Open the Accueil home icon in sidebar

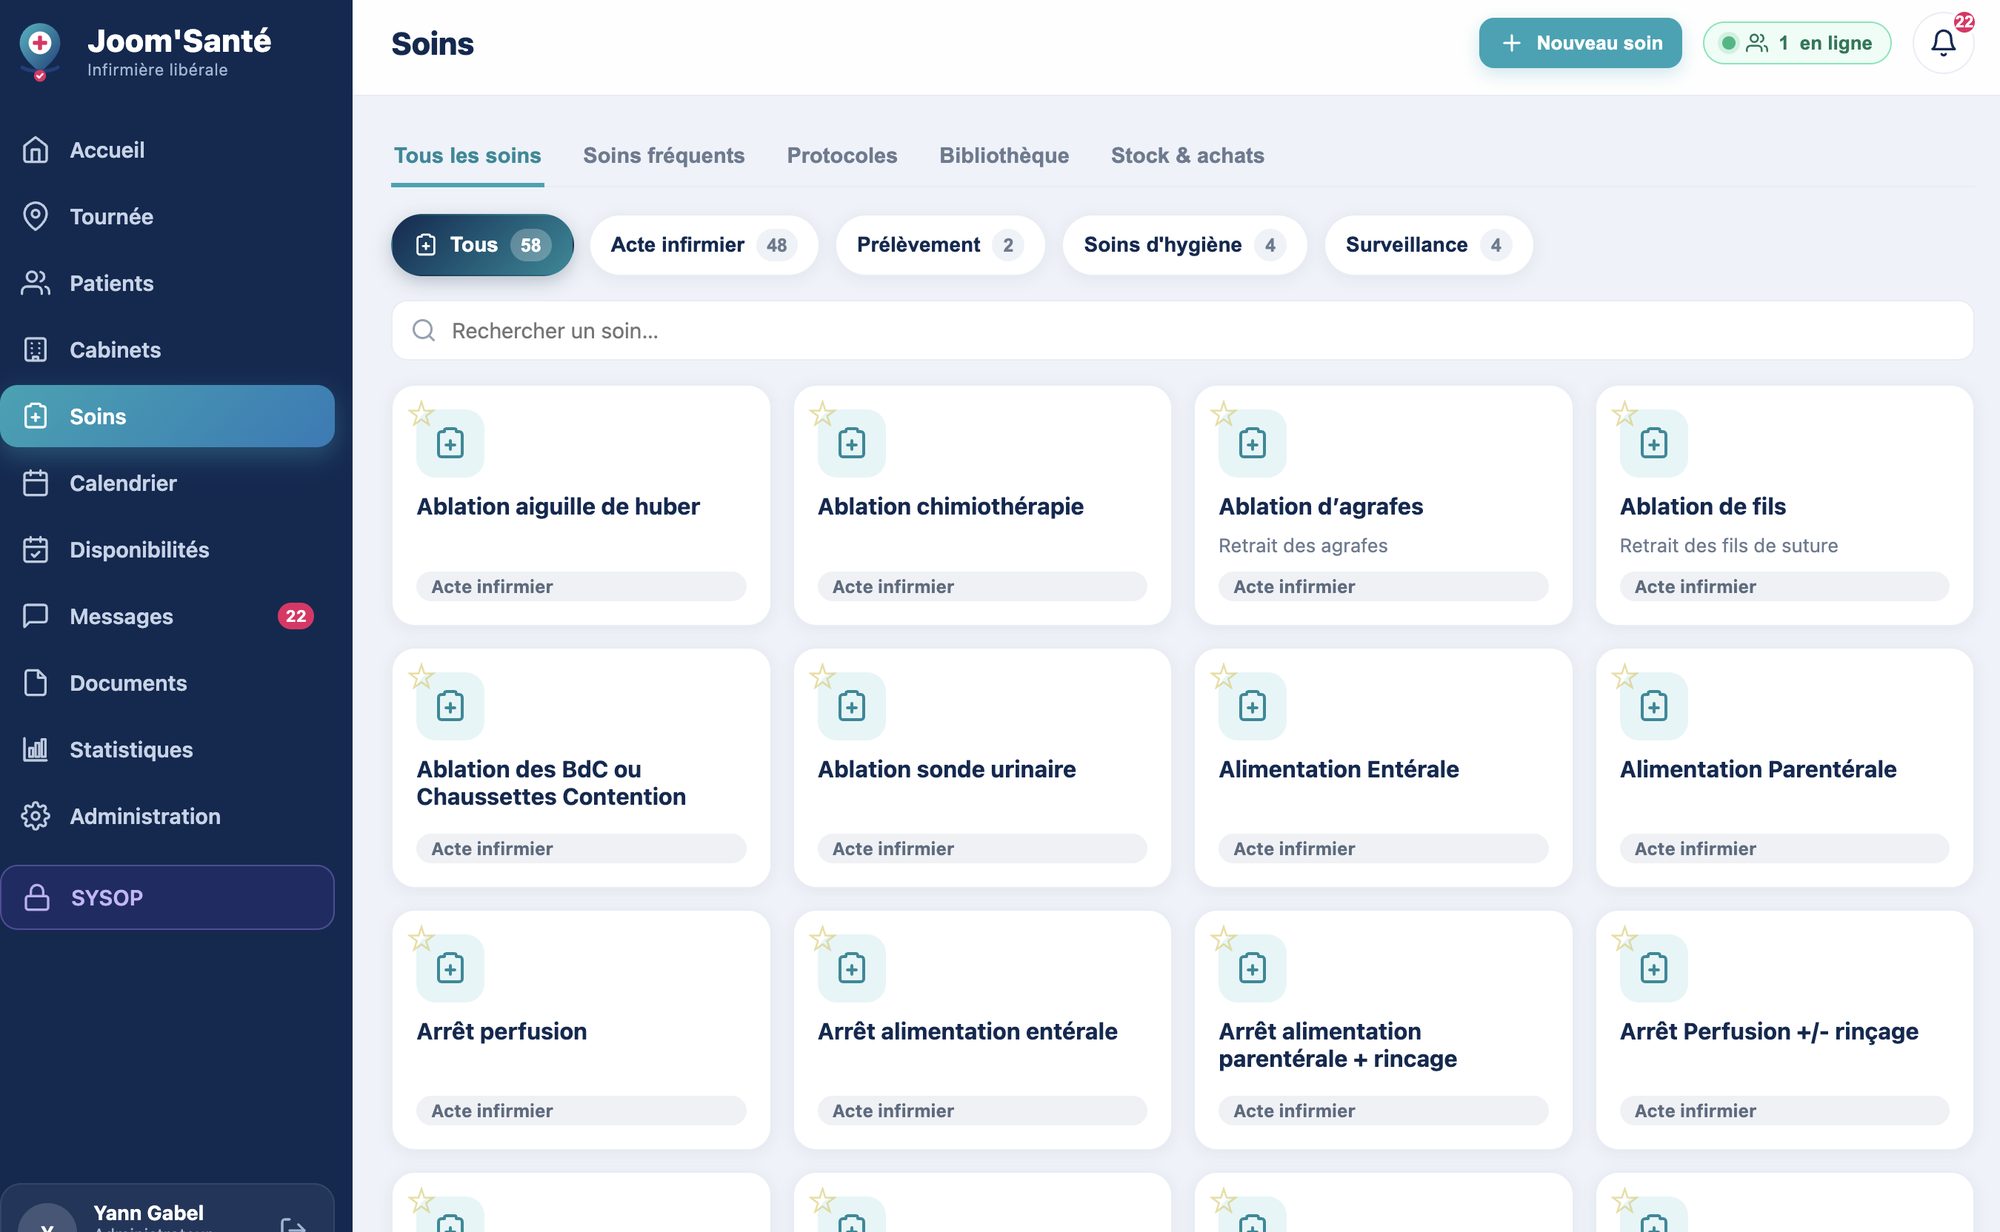click(36, 150)
